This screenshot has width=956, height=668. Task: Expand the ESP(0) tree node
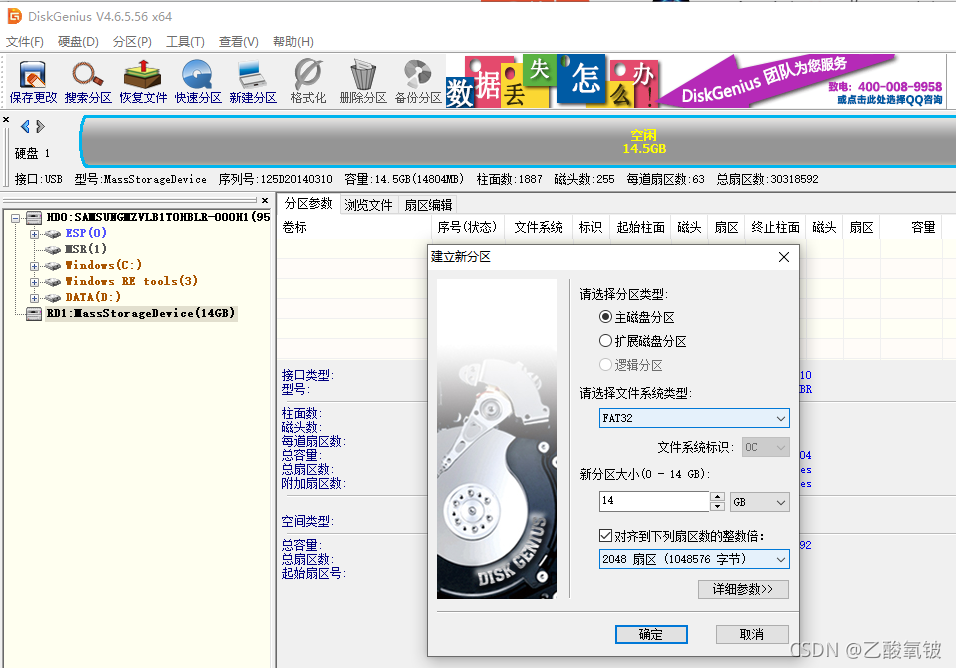point(34,234)
